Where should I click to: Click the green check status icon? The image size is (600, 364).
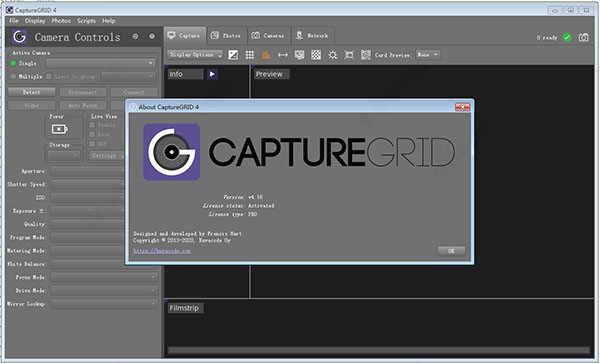click(x=567, y=37)
